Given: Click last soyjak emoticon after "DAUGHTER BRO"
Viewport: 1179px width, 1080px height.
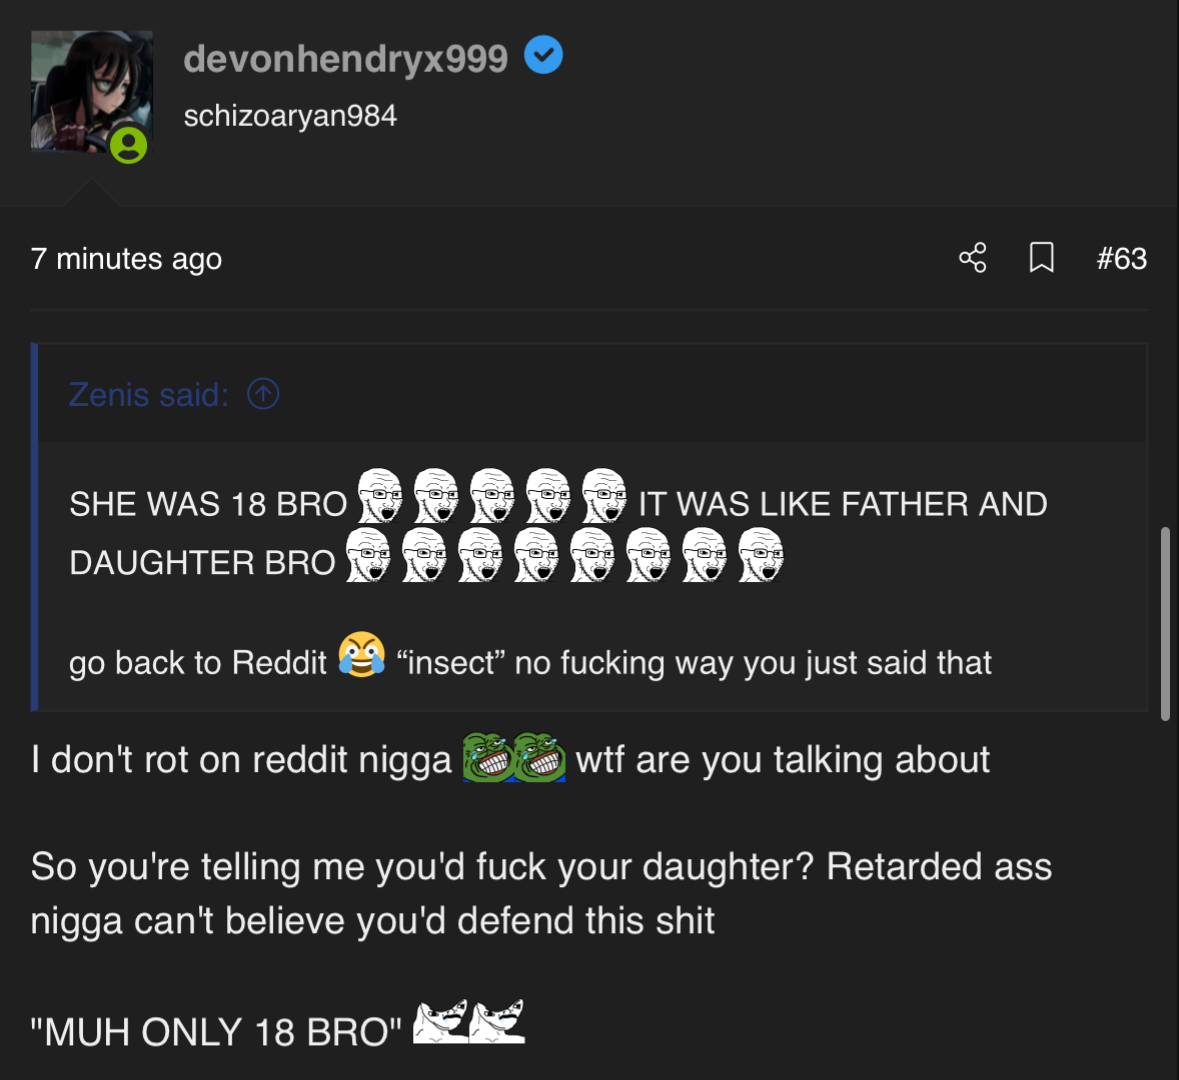Looking at the screenshot, I should 760,555.
